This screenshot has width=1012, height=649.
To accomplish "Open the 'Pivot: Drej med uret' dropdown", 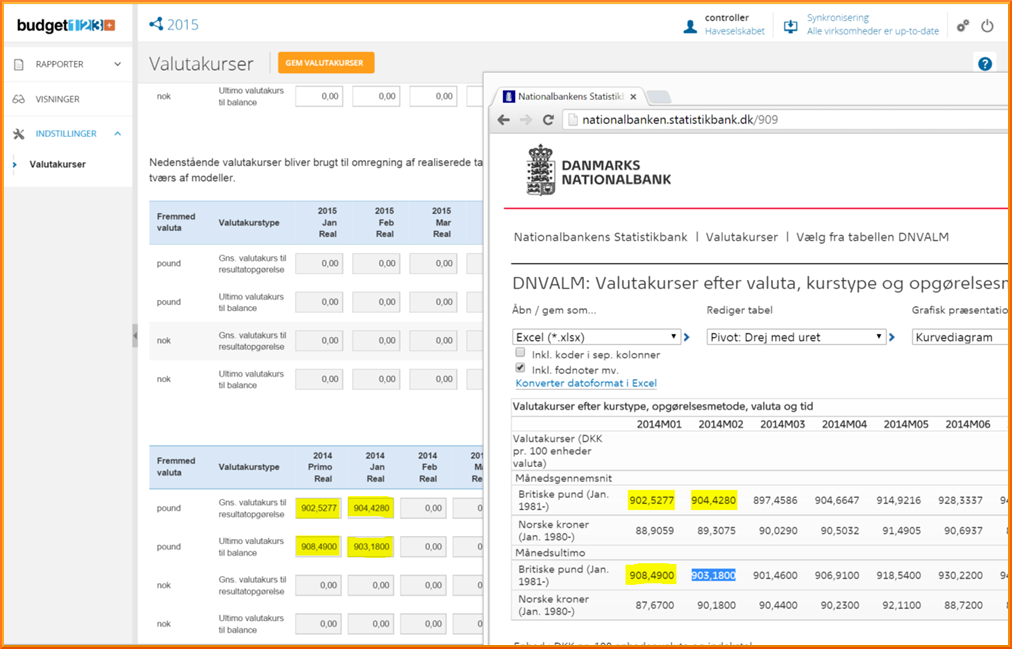I will click(x=796, y=337).
